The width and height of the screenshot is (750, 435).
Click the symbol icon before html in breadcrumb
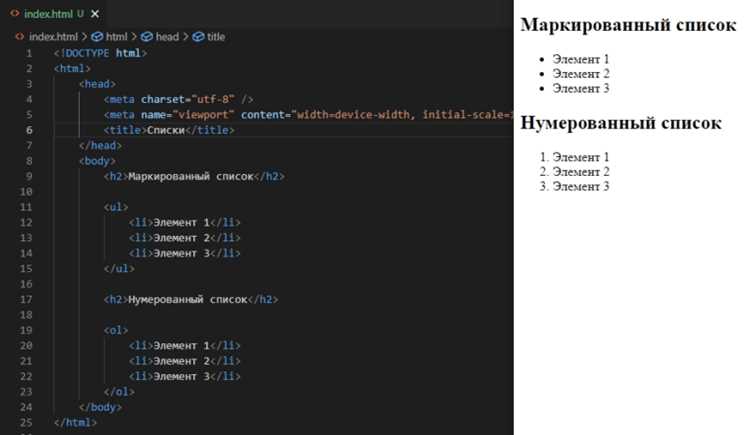97,37
